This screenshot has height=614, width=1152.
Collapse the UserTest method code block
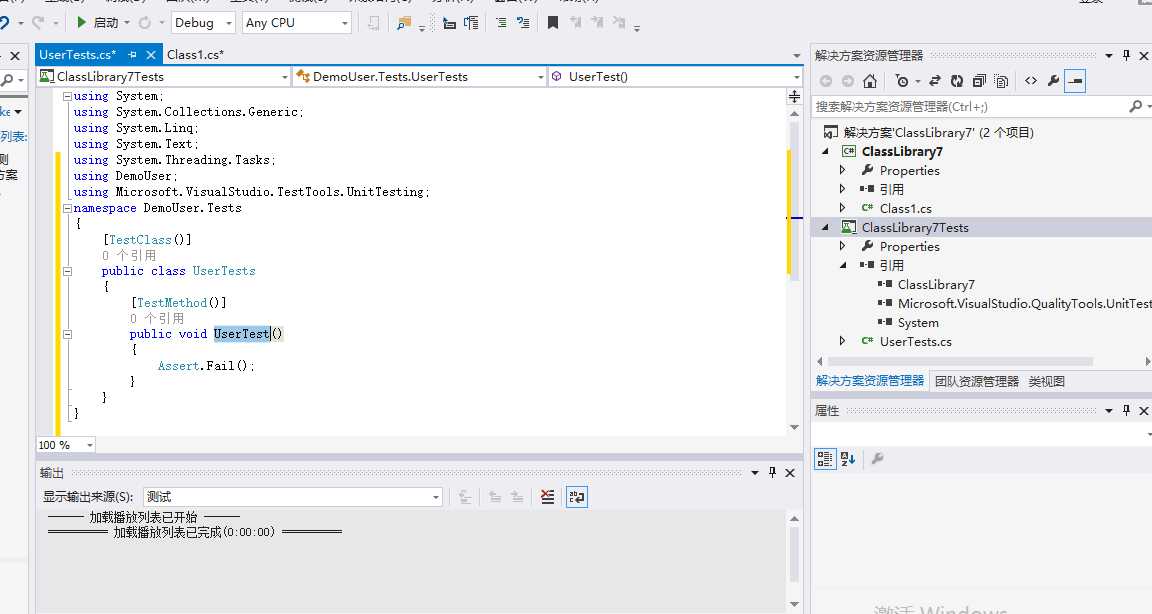pyautogui.click(x=68, y=334)
